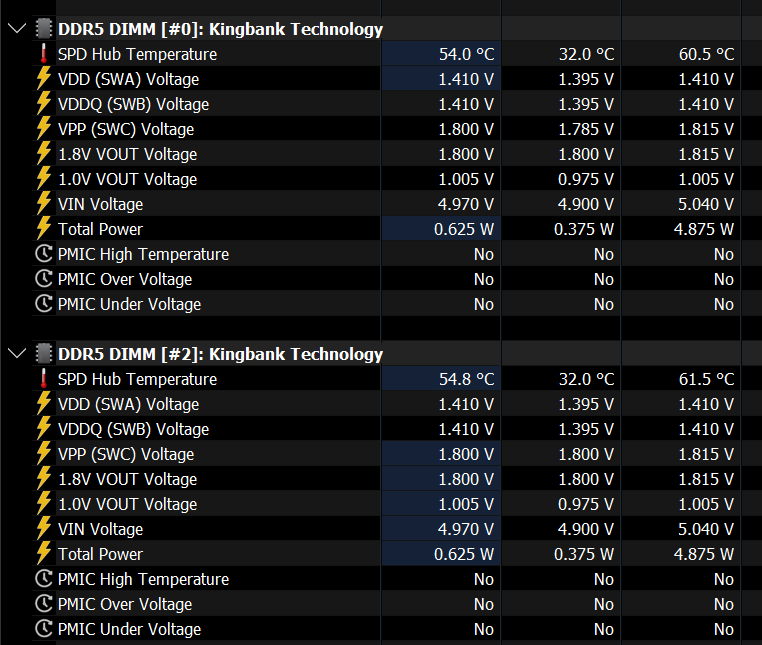Select VDD (SWA) Voltage label under DIMM [#0]

(x=129, y=79)
